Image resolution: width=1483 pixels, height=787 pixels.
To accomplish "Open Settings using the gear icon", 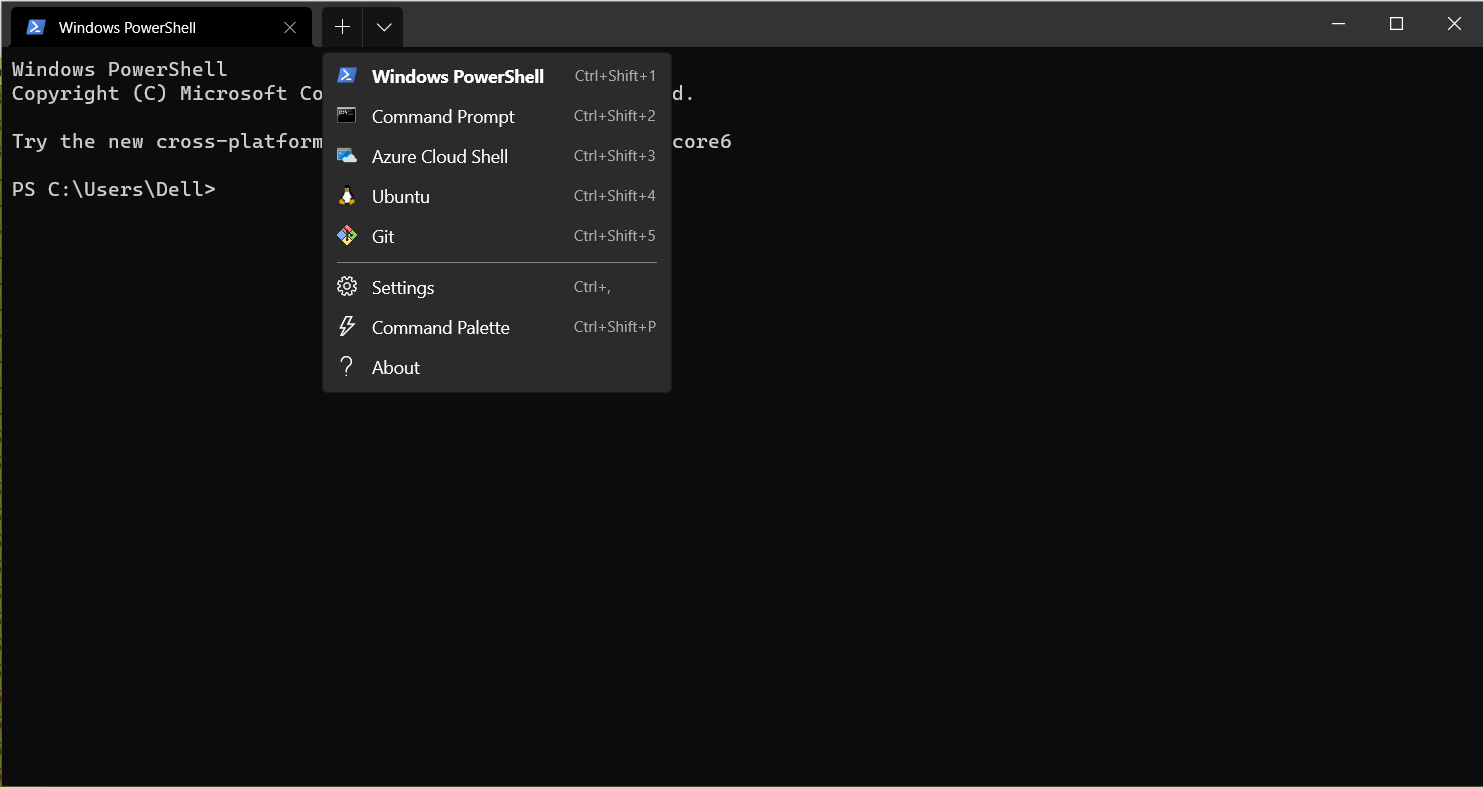I will coord(347,287).
